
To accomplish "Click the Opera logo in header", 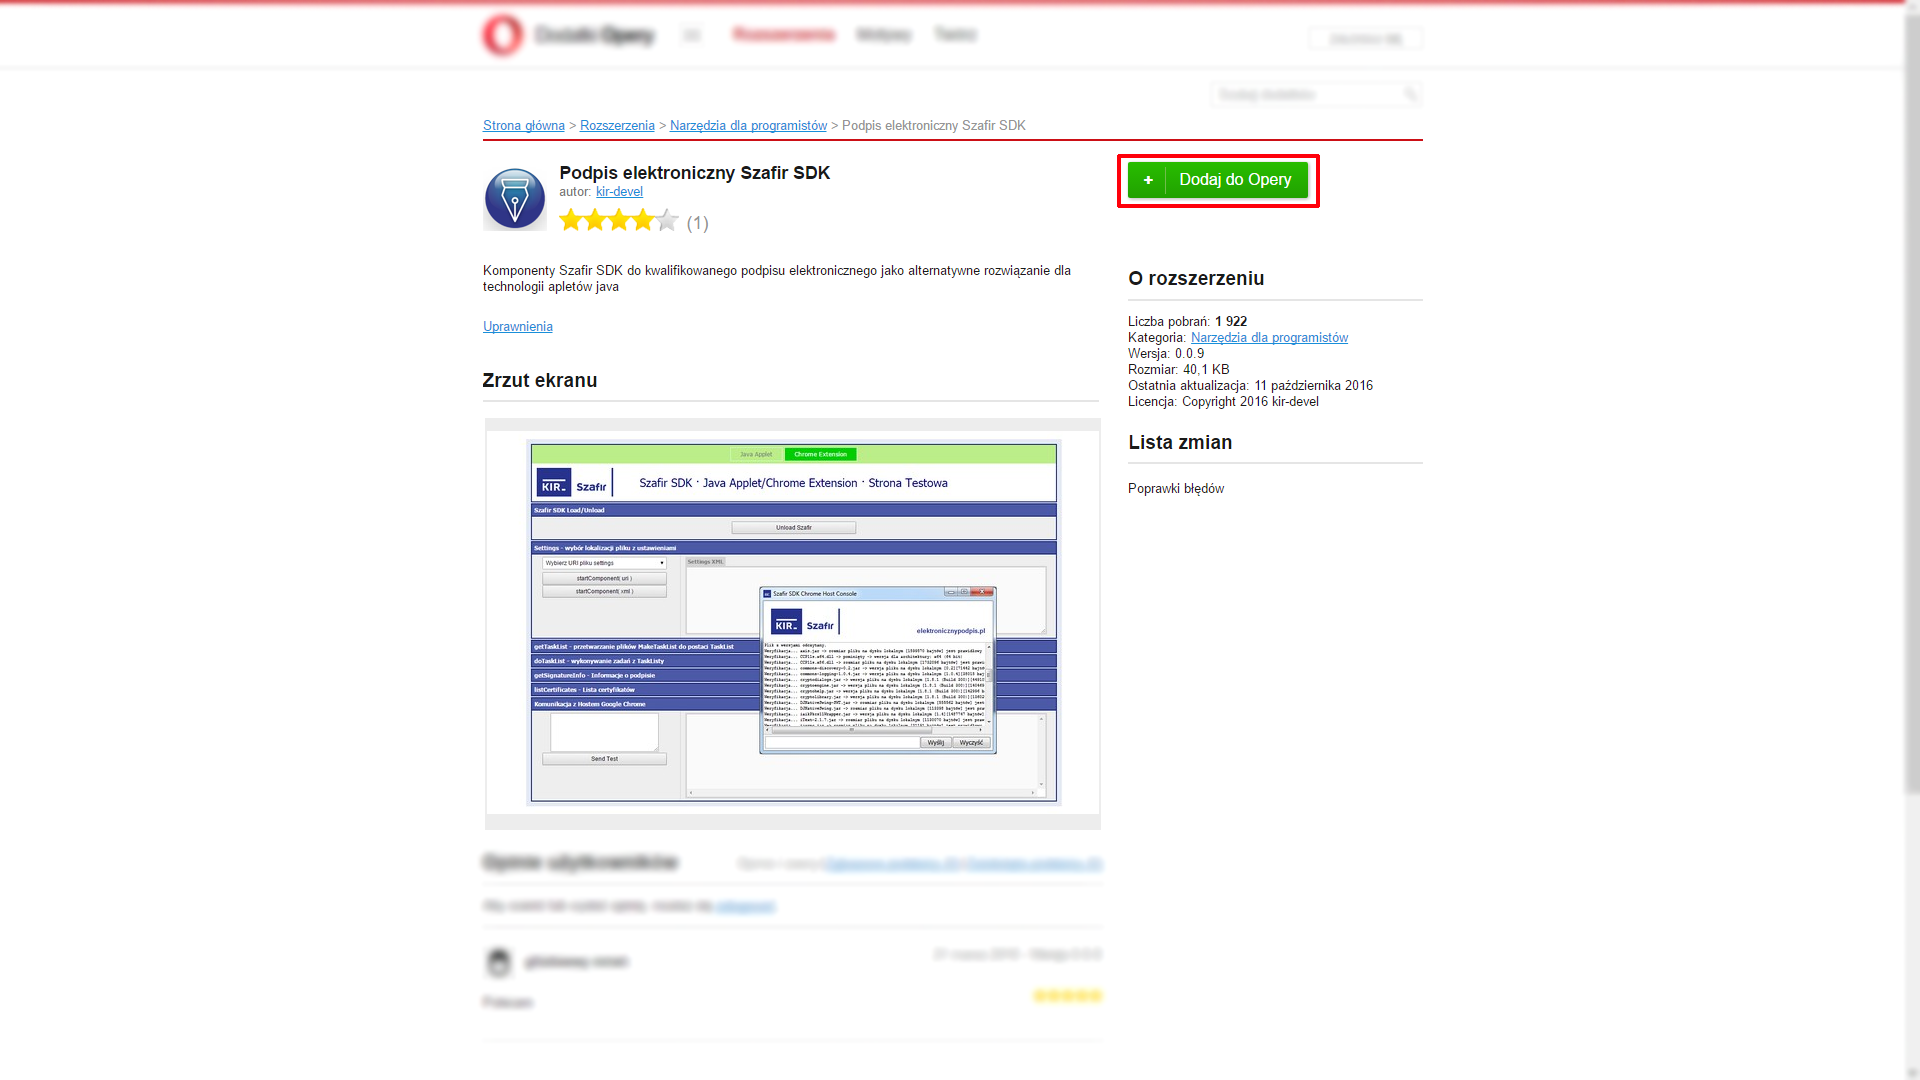I will pyautogui.click(x=502, y=35).
